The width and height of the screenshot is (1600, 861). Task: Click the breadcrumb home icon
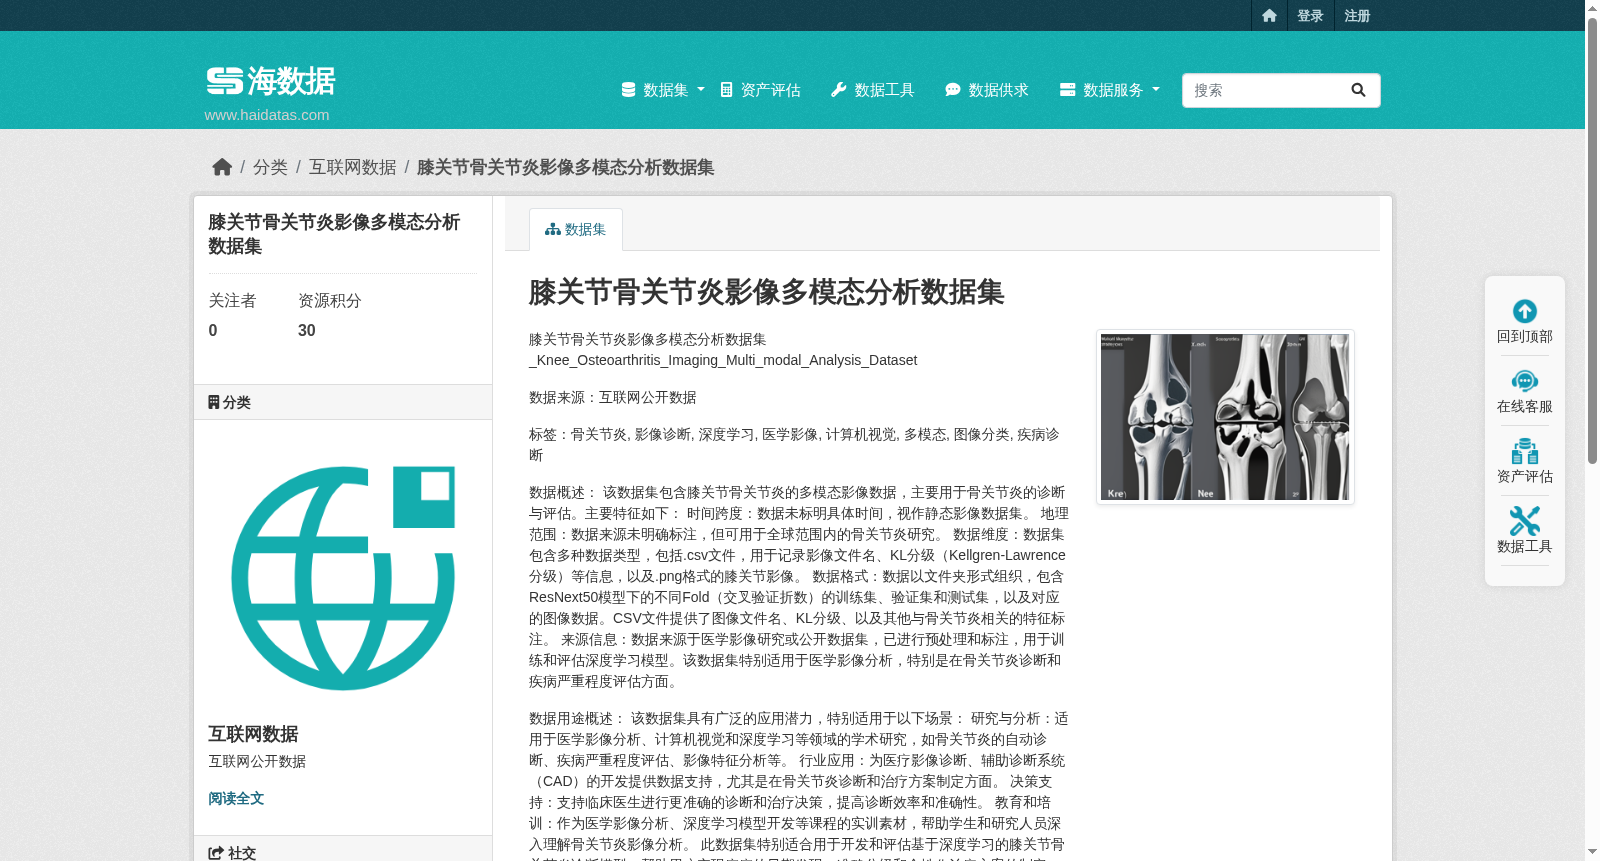point(222,167)
